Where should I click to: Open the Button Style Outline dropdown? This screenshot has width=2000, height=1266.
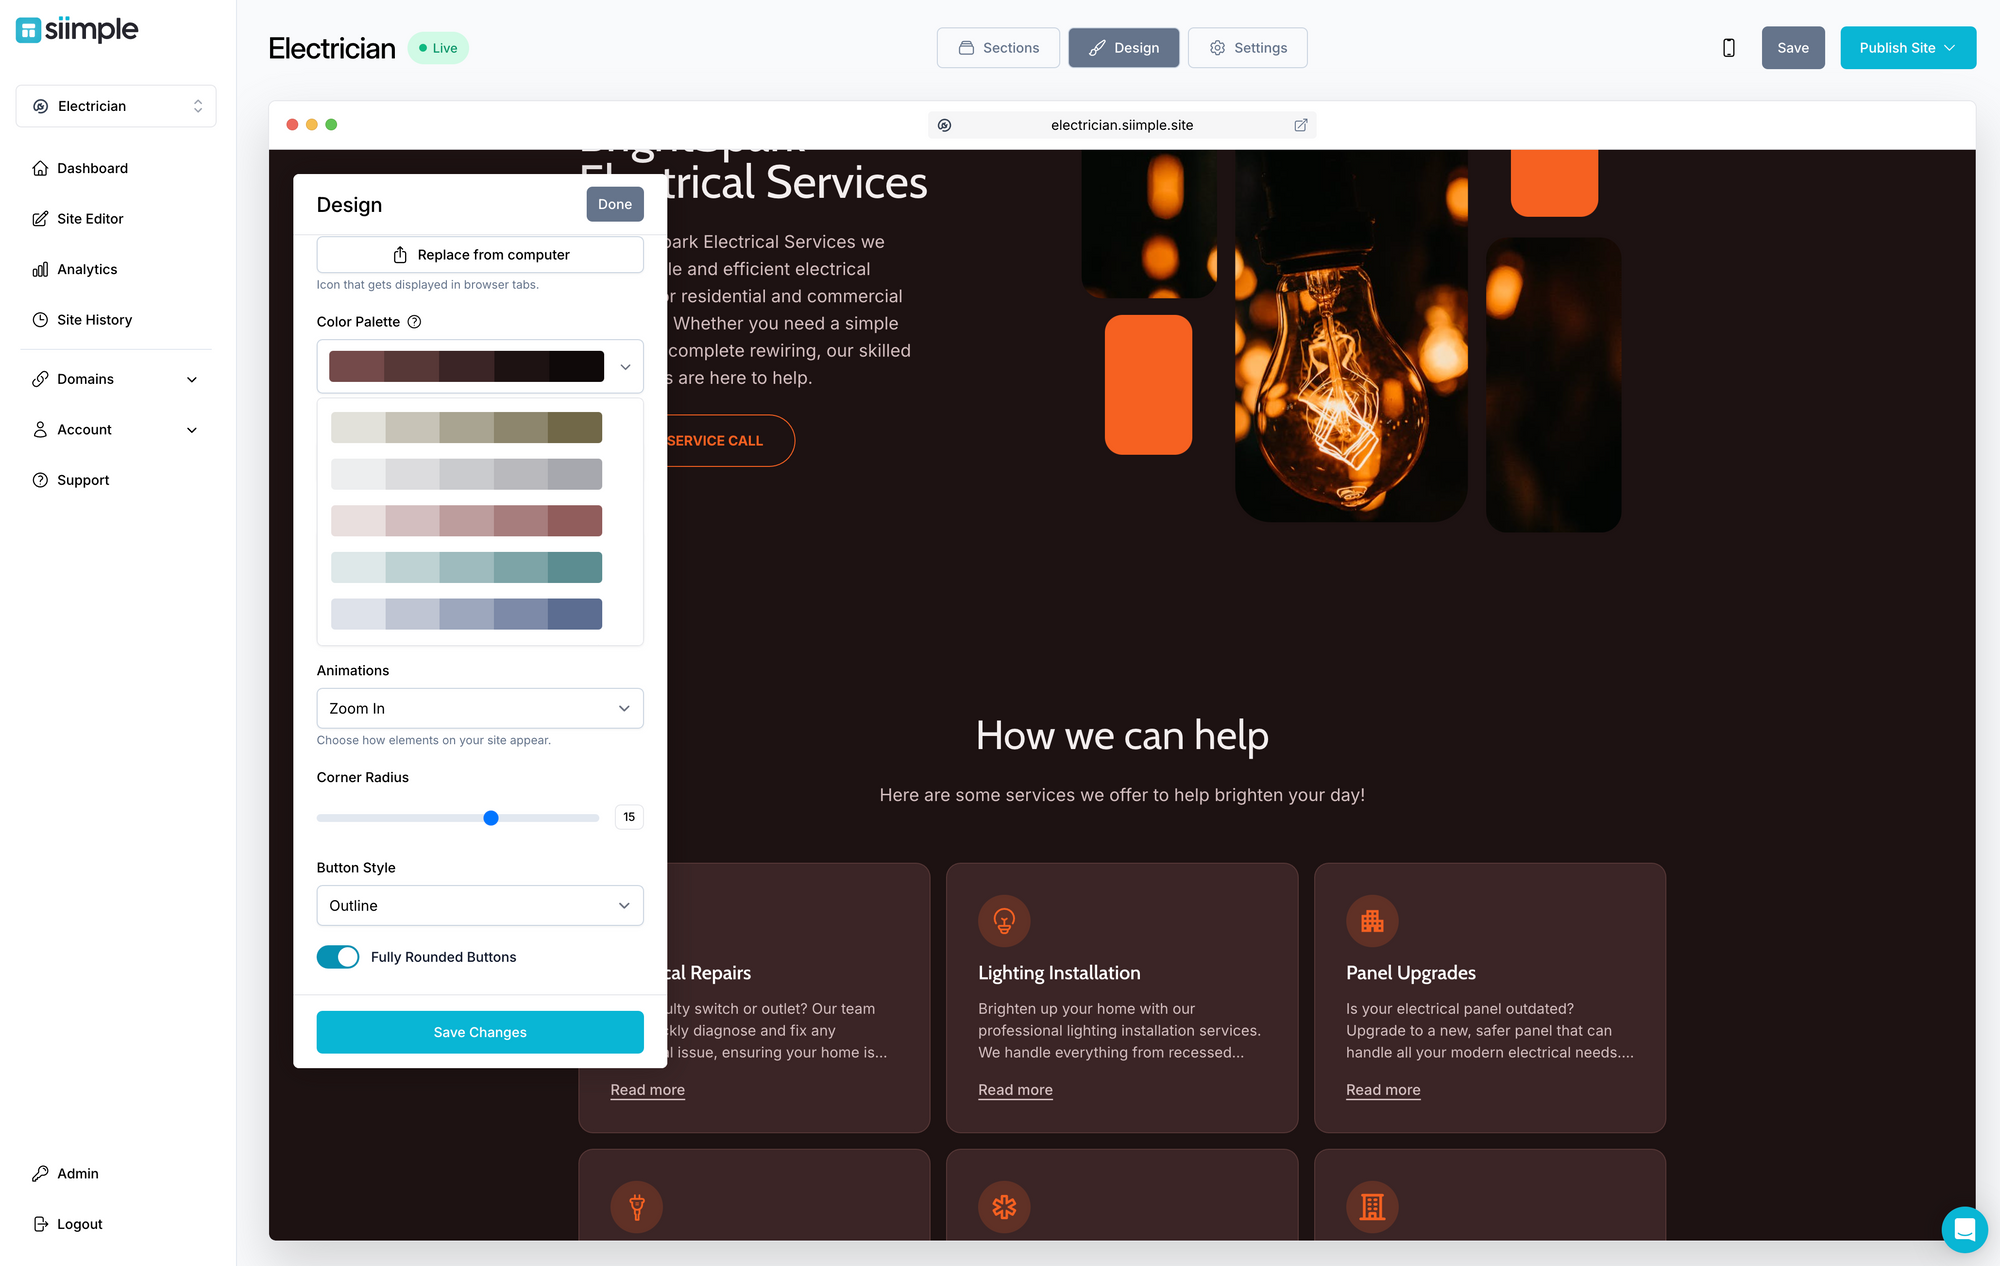click(x=479, y=905)
